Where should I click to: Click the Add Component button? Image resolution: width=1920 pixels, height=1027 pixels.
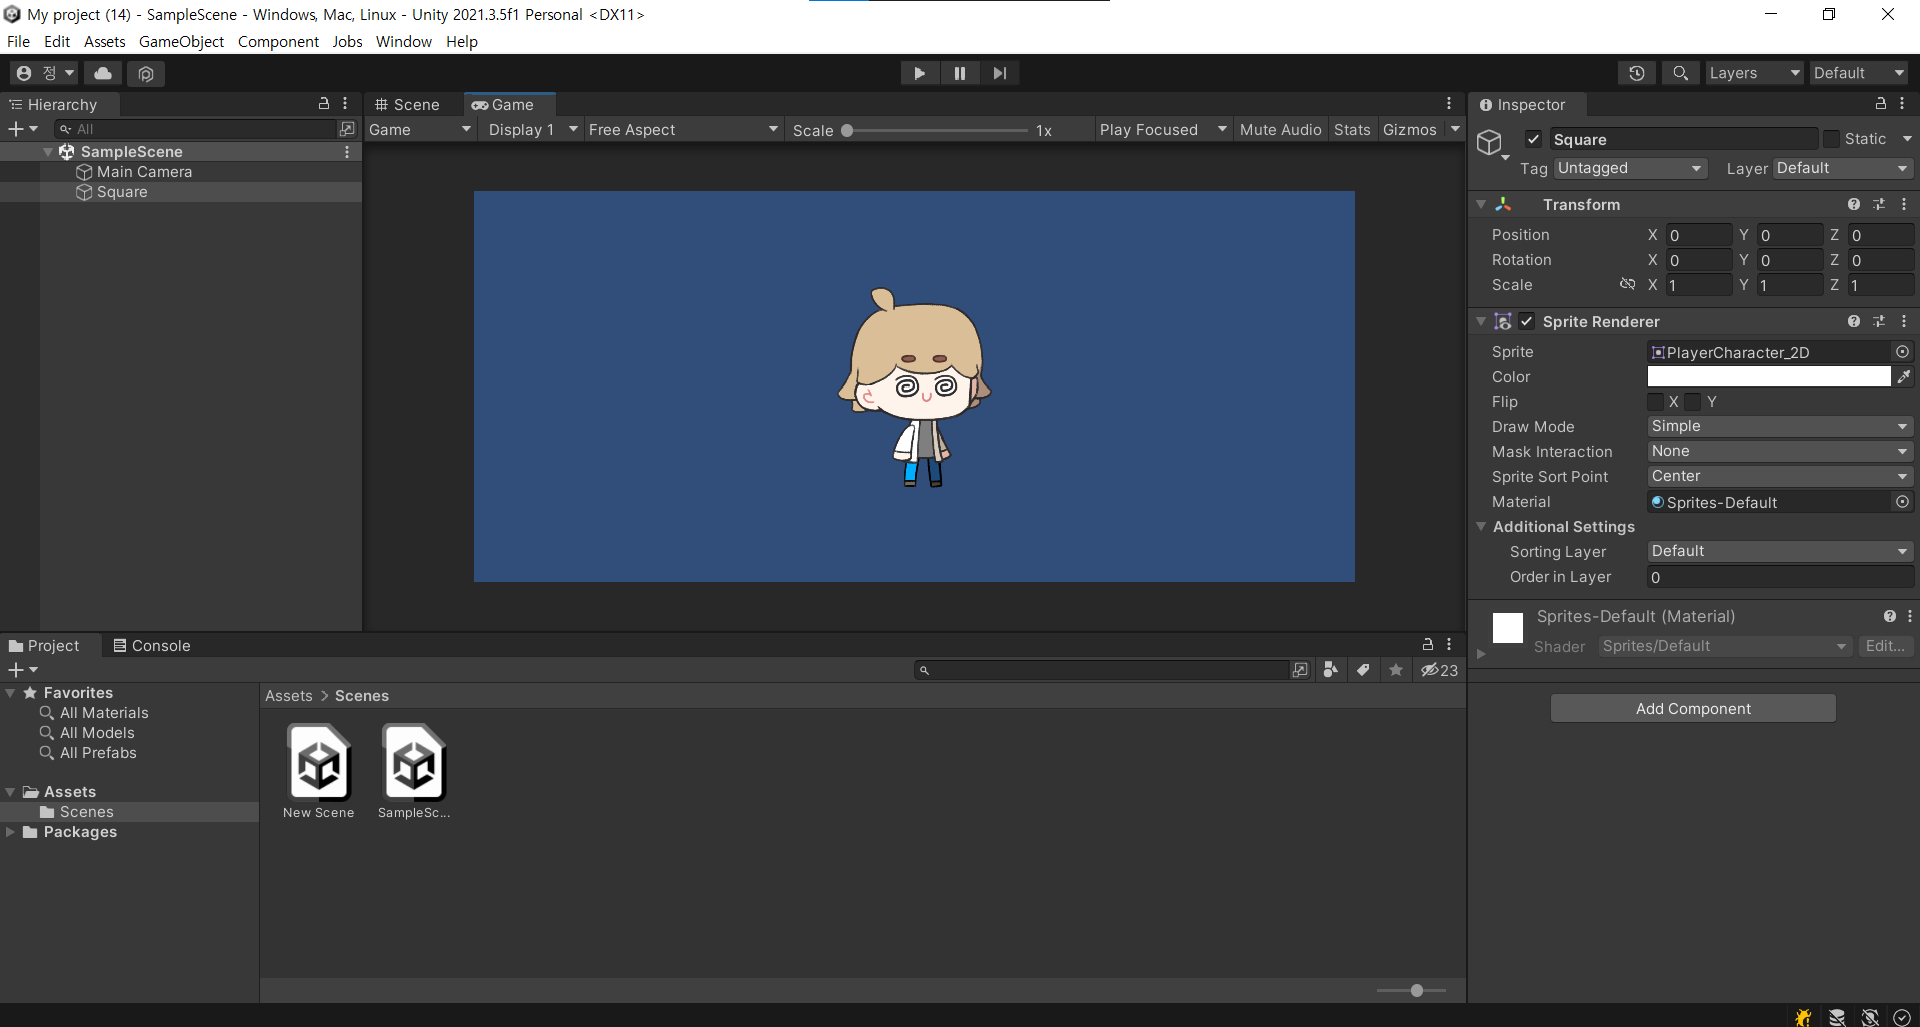tap(1693, 708)
